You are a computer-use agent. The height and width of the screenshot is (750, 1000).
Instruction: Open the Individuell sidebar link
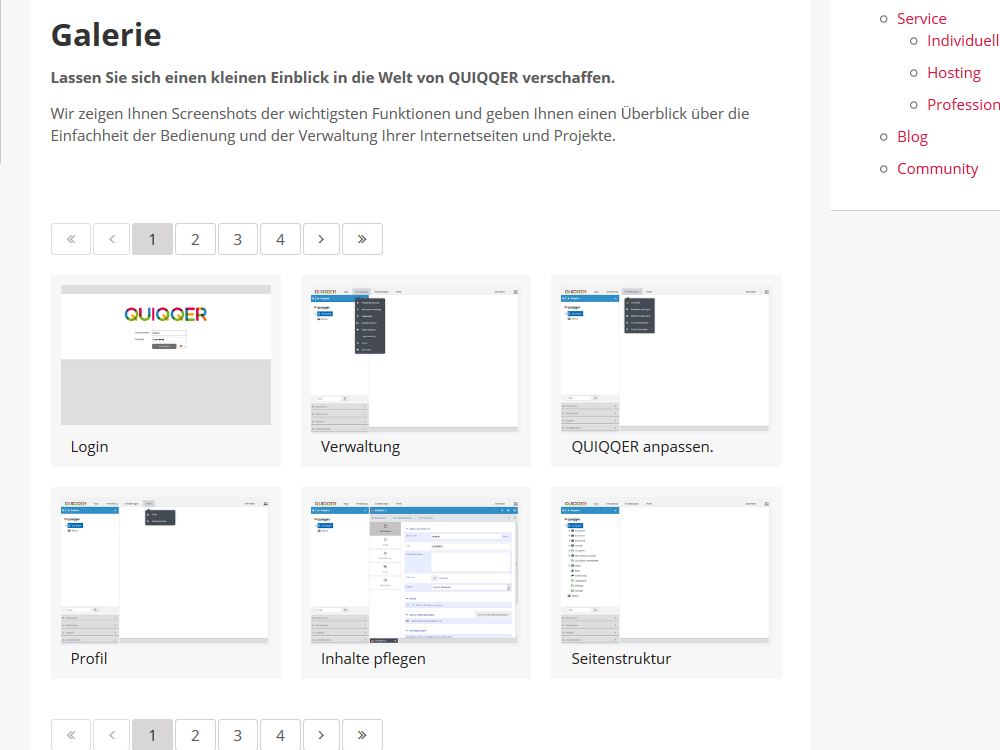point(963,41)
